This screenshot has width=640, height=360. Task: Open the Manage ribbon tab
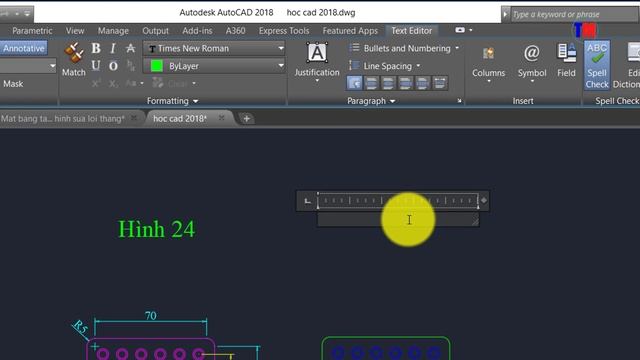point(113,31)
